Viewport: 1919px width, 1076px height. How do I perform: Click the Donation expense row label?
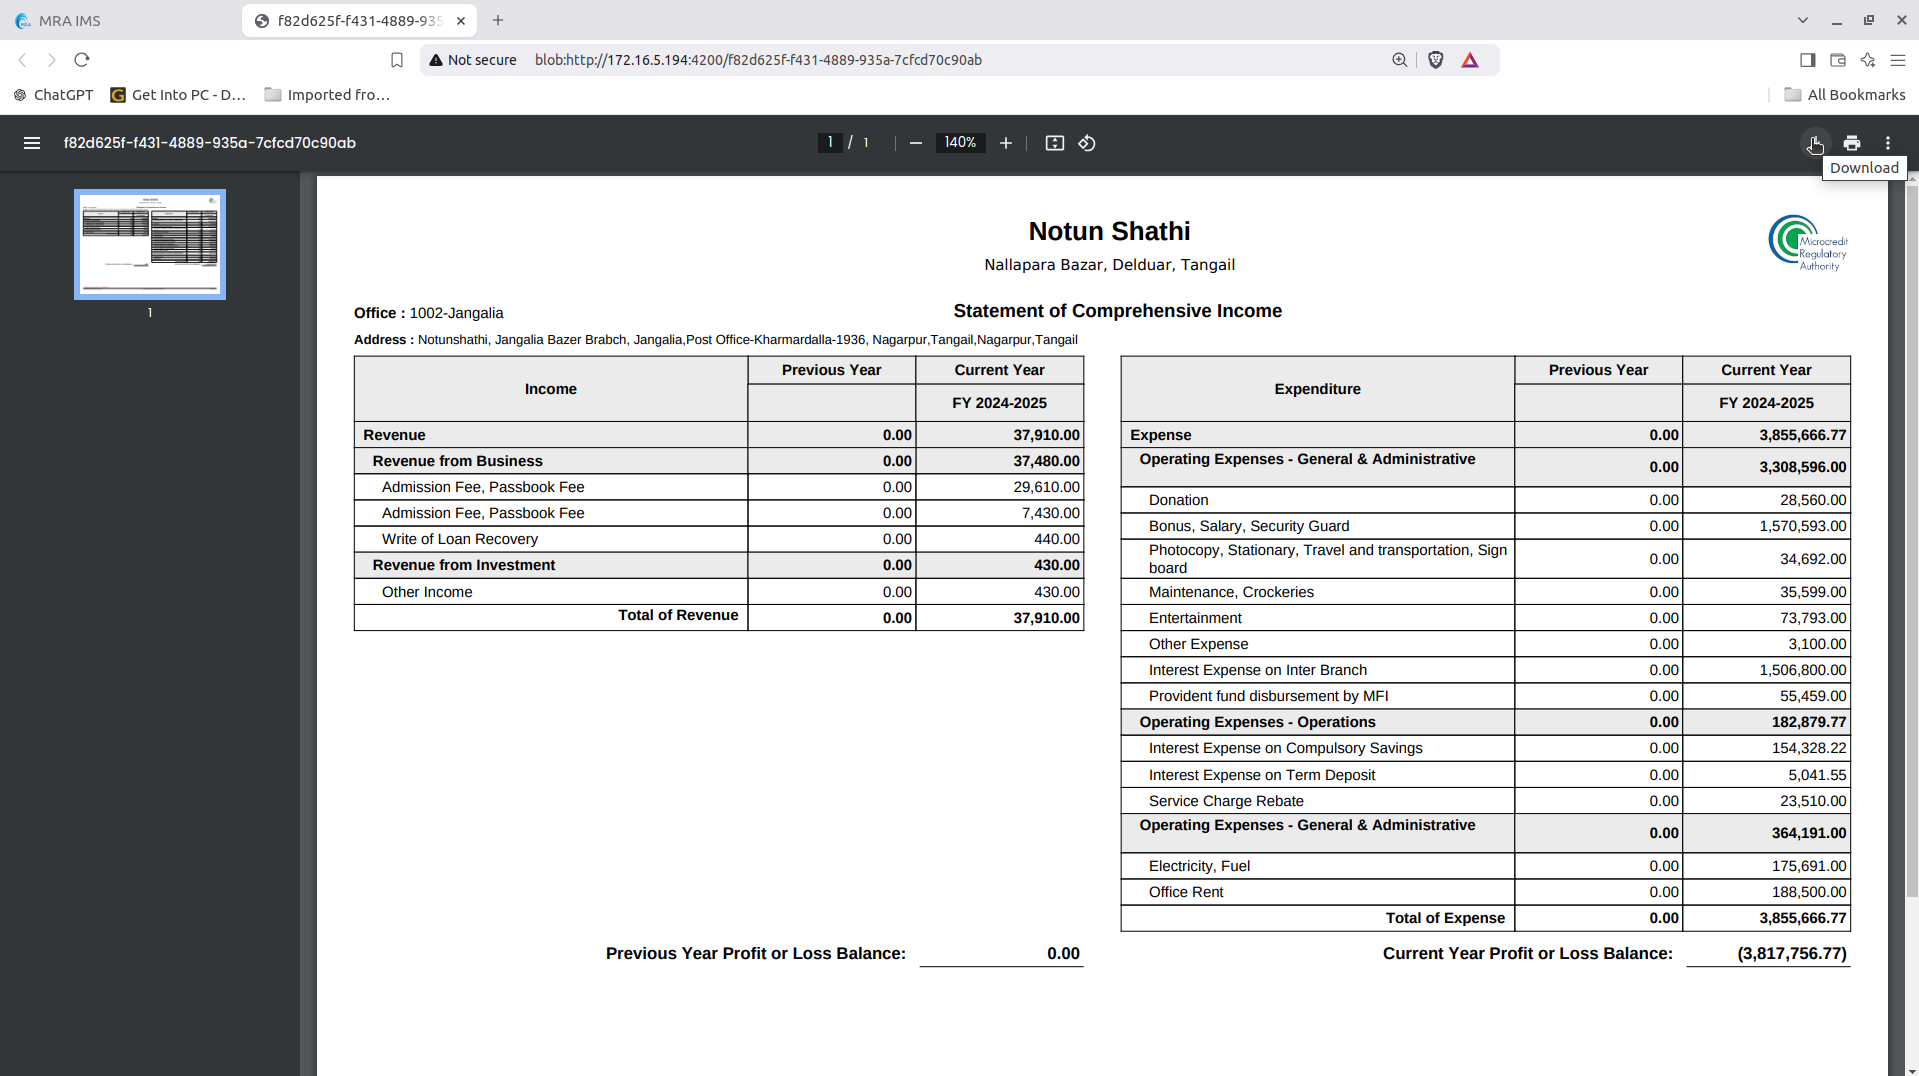(1178, 500)
